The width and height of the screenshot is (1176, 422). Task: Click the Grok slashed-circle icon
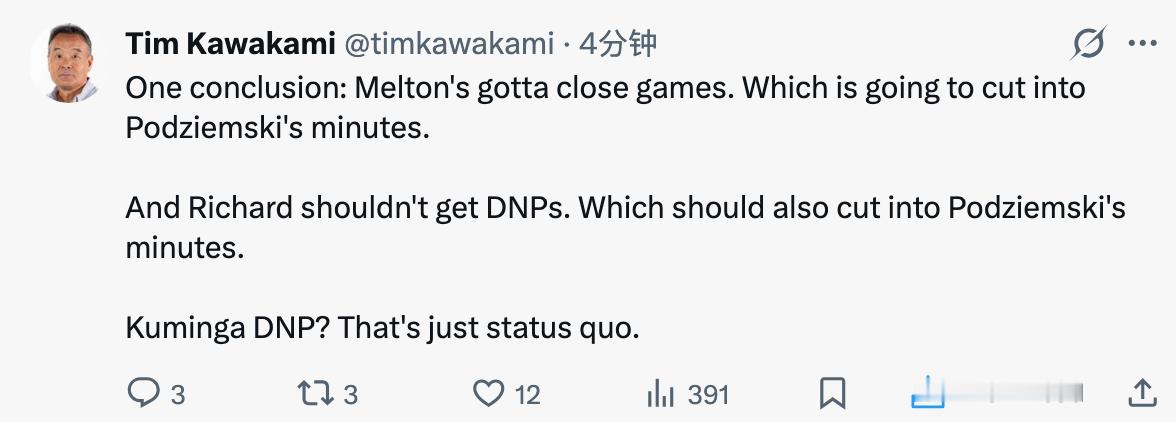coord(1088,44)
